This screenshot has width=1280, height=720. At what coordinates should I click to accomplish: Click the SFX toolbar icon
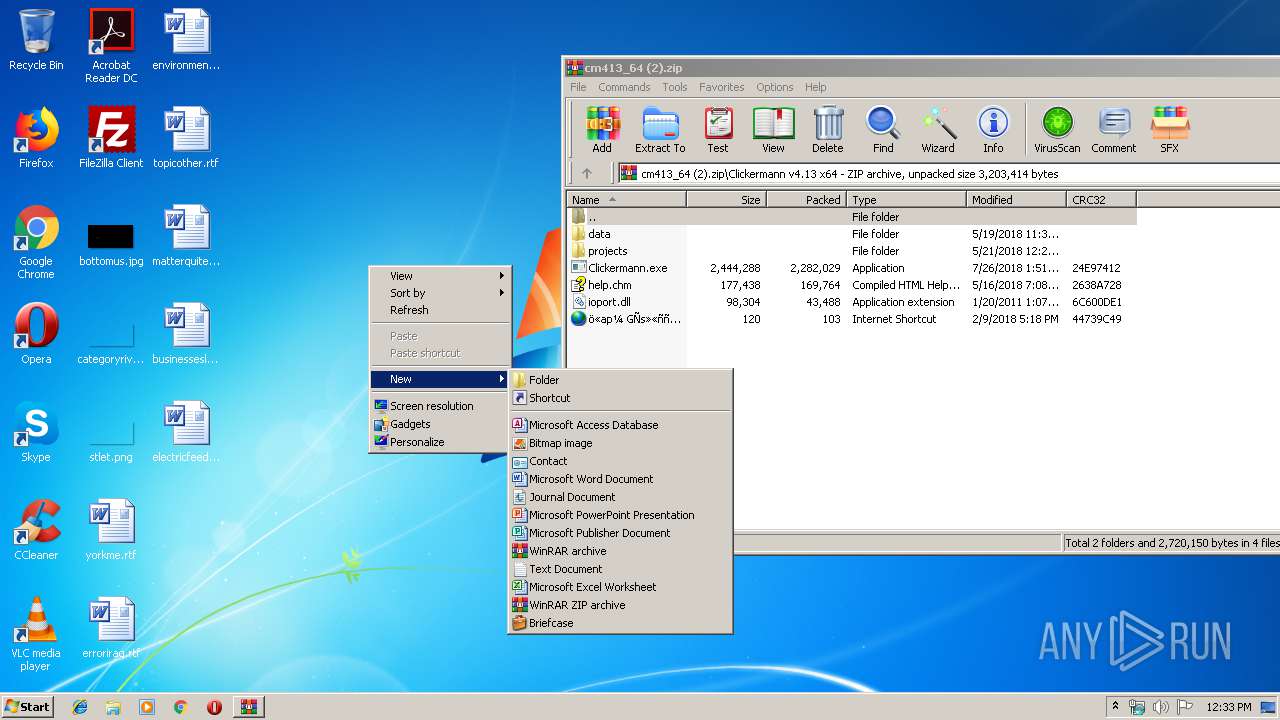(1169, 130)
